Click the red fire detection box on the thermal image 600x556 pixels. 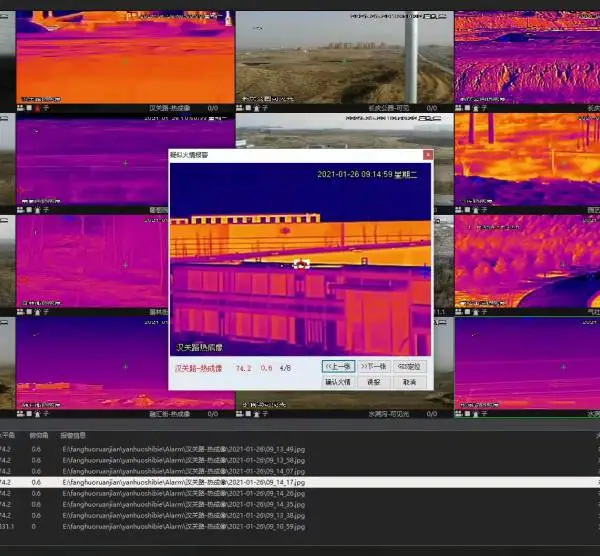pyautogui.click(x=302, y=264)
